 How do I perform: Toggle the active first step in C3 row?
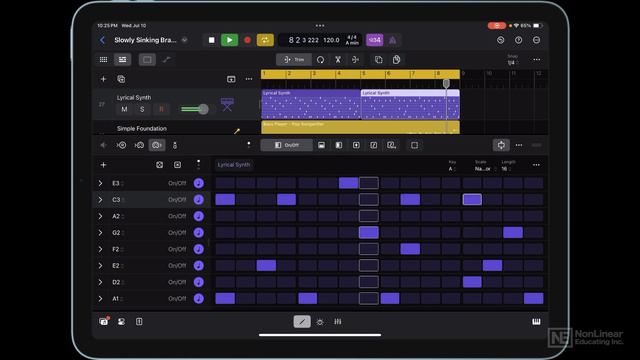[225, 199]
